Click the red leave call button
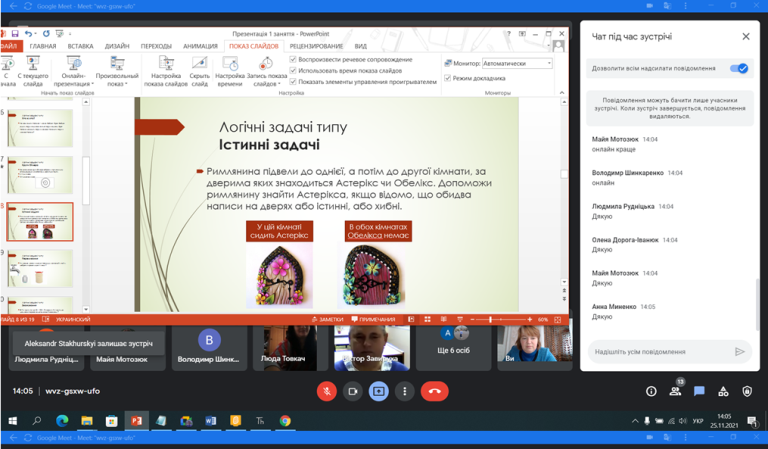Screen dimensions: 768x449 [434, 391]
